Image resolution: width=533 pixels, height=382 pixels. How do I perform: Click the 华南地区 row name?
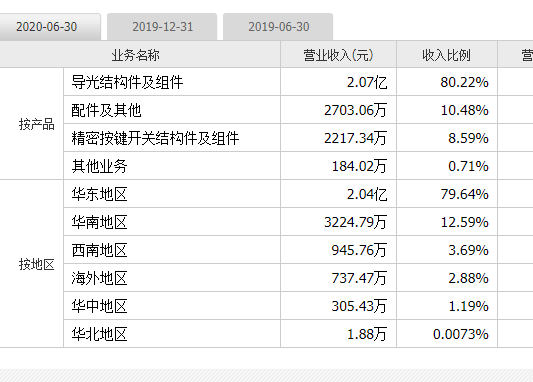coord(99,222)
